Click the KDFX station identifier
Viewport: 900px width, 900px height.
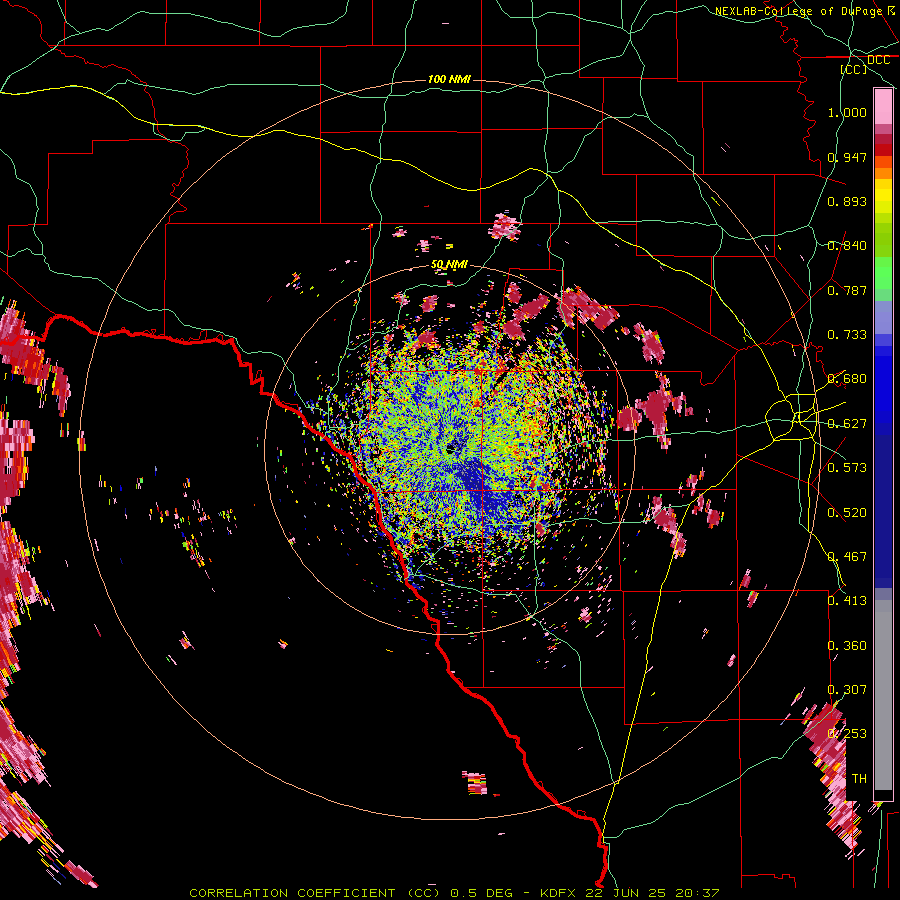click(558, 893)
